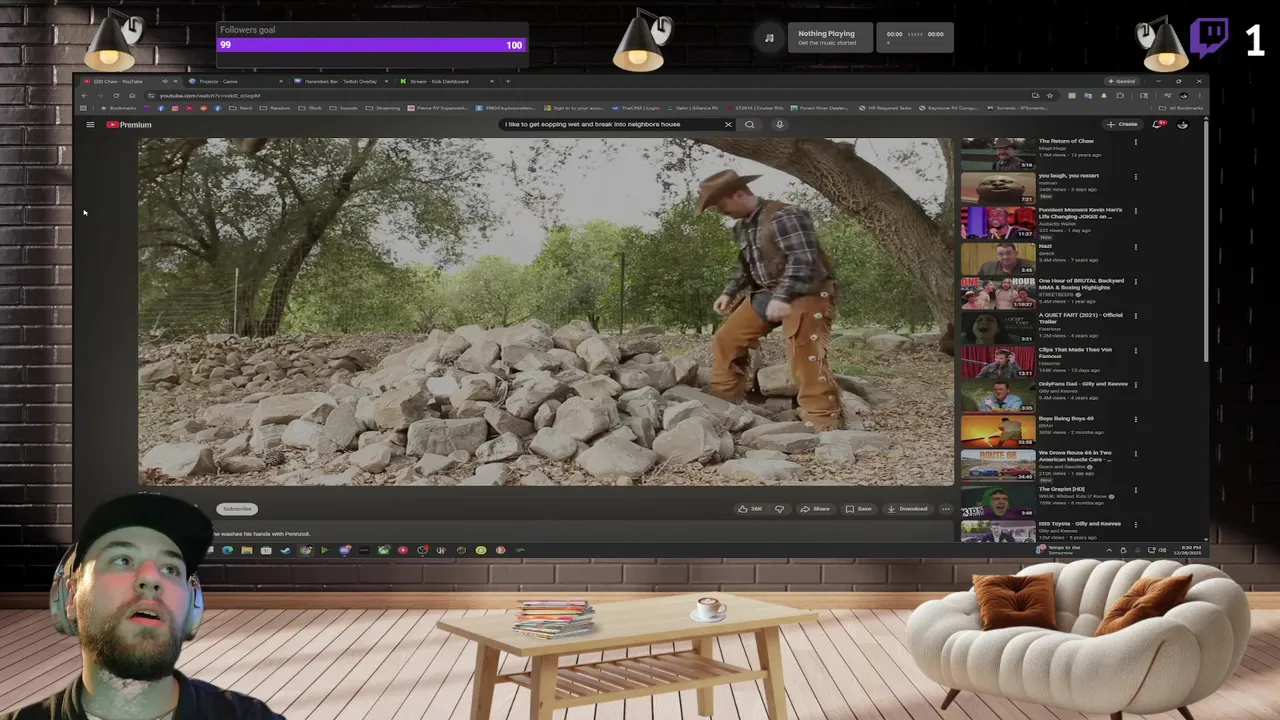
Task: Open Clips That Made Theo Von Famous
Action: [x=1075, y=353]
